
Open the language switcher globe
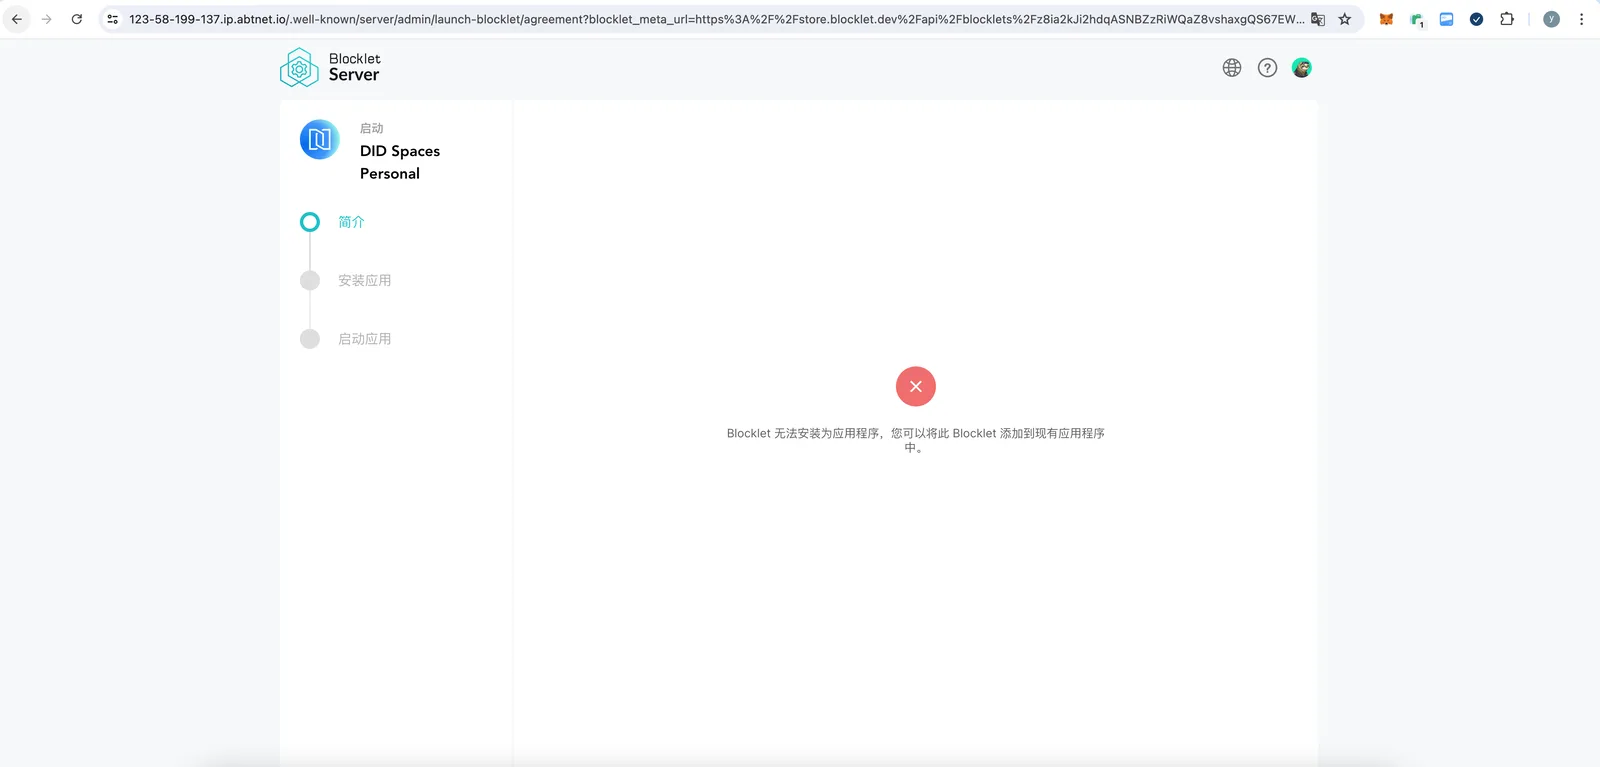(x=1232, y=68)
